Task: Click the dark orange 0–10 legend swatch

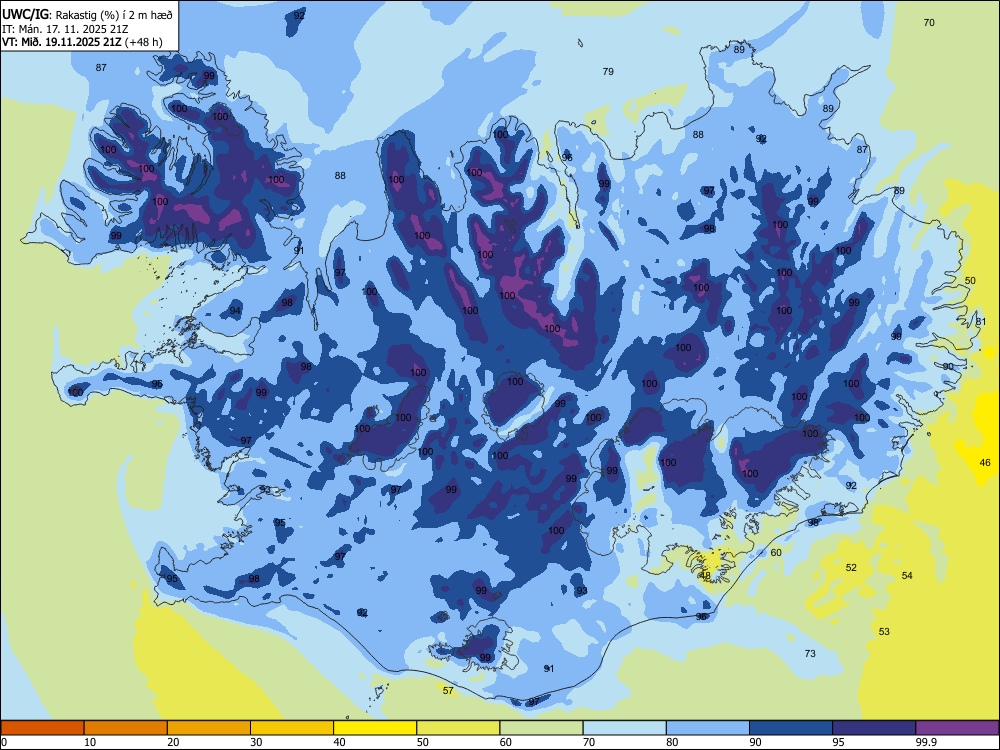Action: point(42,728)
